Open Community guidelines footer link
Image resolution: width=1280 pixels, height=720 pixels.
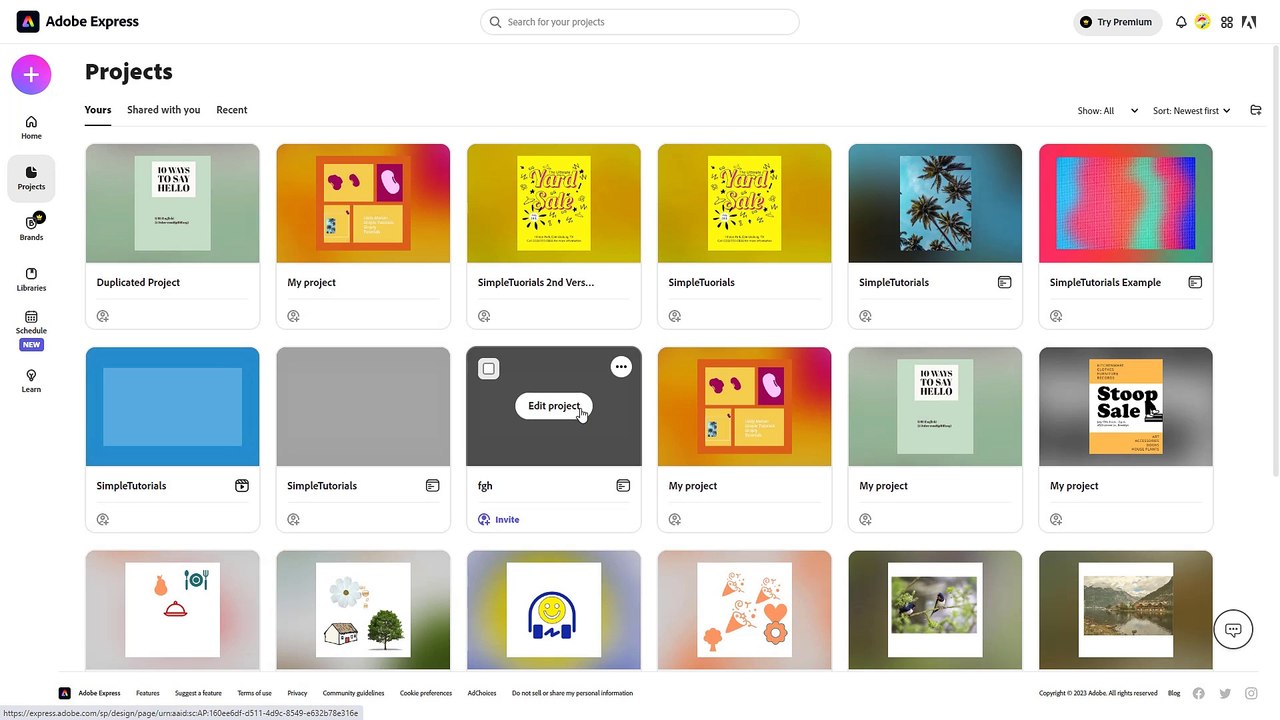click(353, 693)
